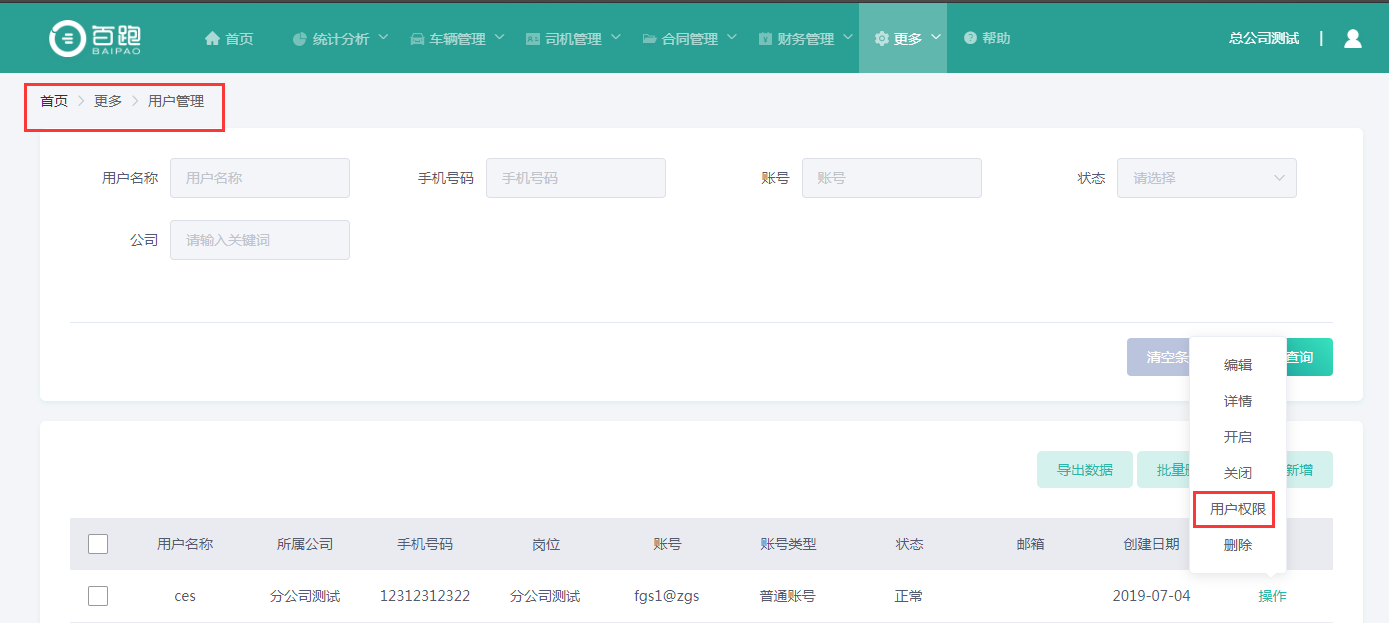Viewport: 1389px width, 623px height.
Task: Click the statistics pie chart icon
Action: (299, 39)
